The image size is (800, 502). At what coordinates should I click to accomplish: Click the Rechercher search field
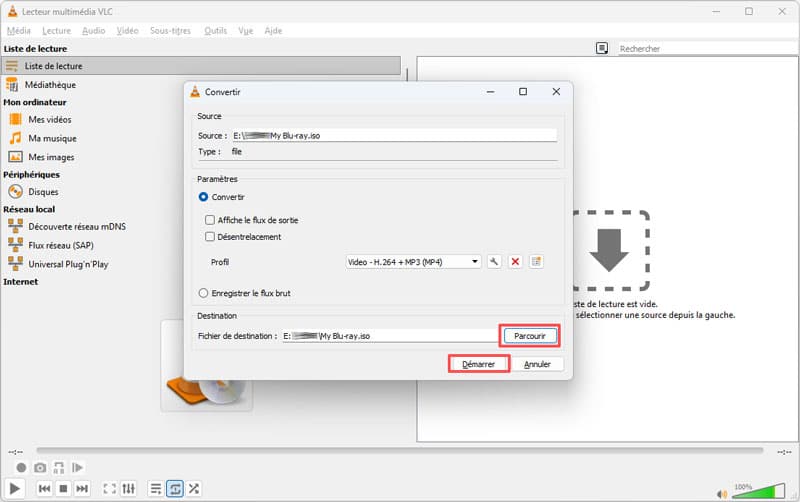pos(707,48)
